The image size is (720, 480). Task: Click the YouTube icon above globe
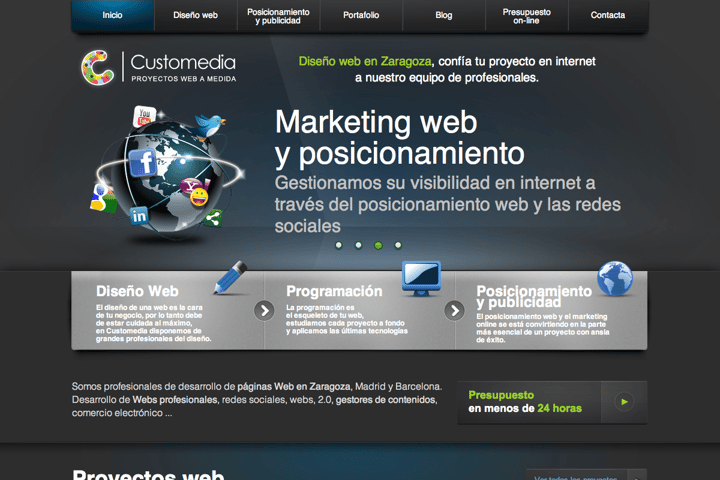coord(144,116)
